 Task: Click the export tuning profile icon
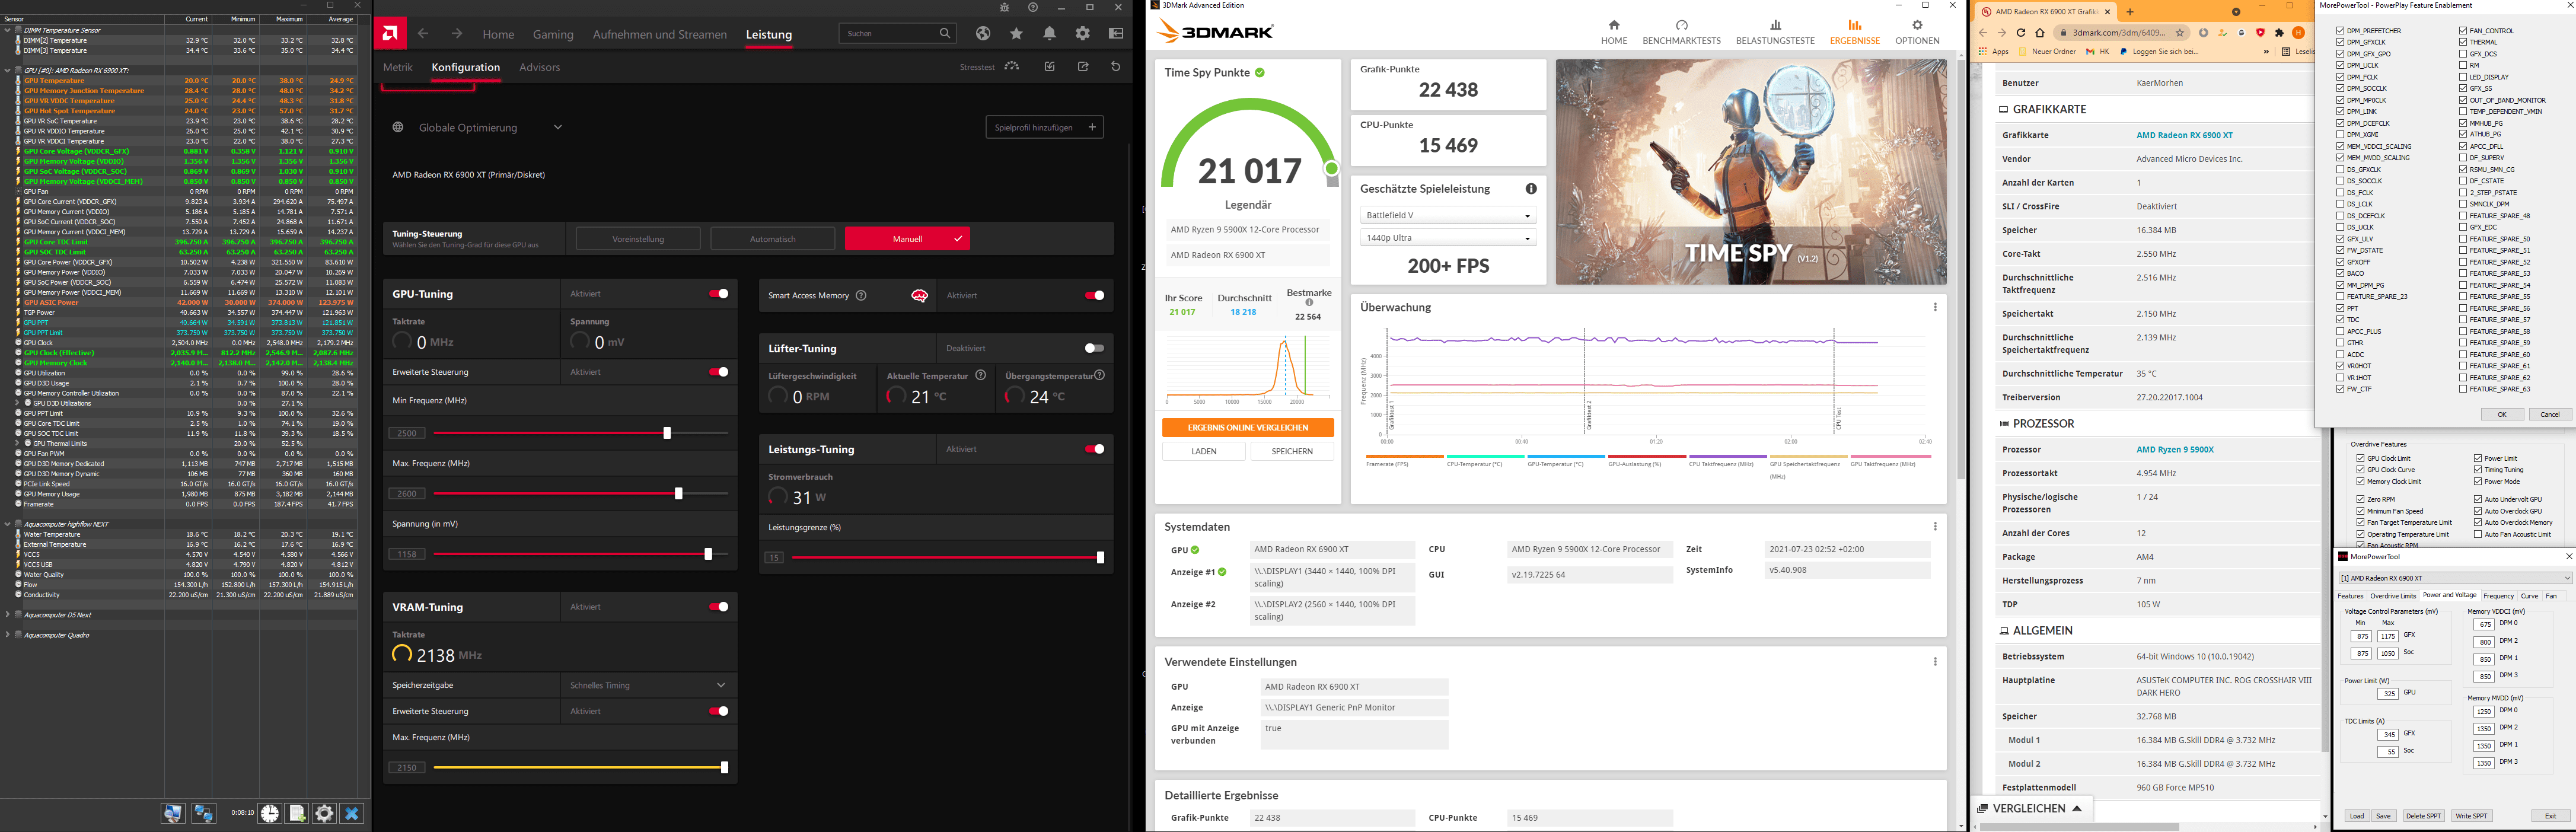(1083, 67)
